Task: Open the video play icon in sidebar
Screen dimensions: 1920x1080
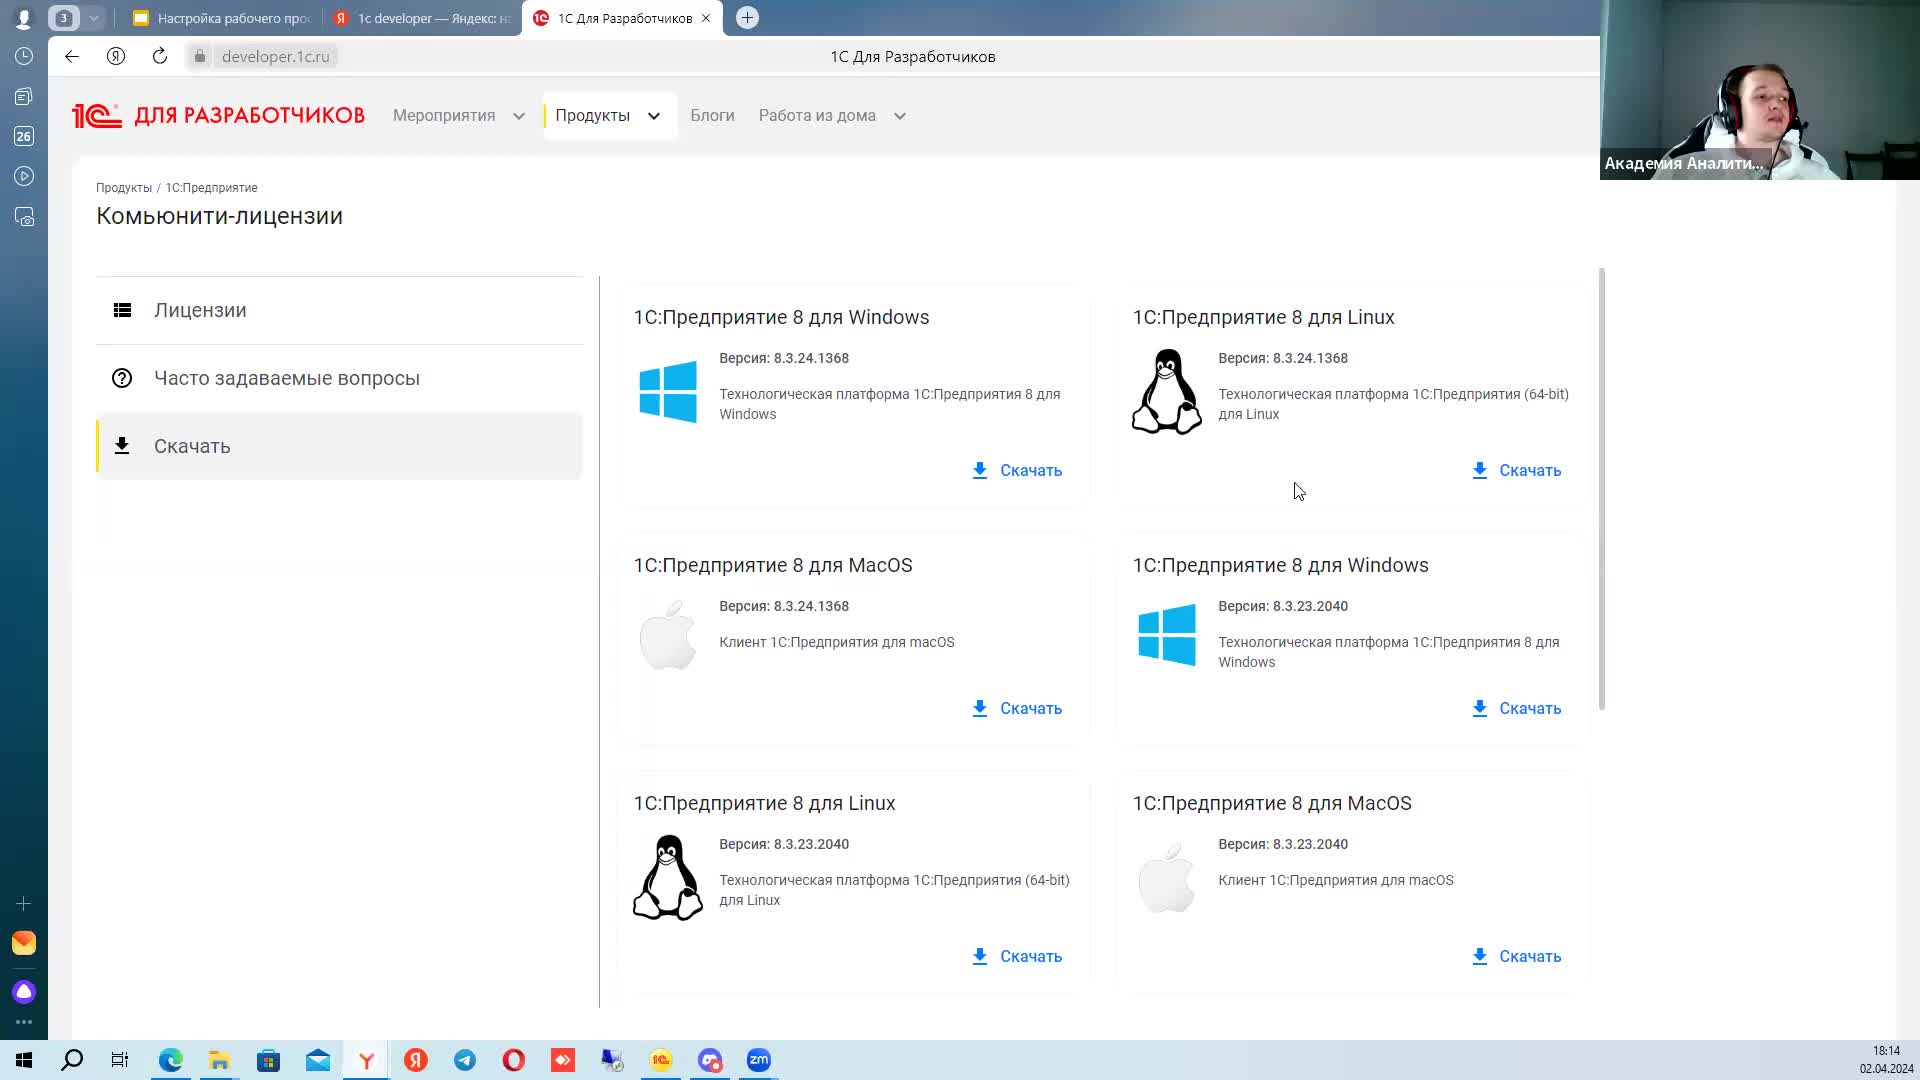Action: pyautogui.click(x=24, y=176)
